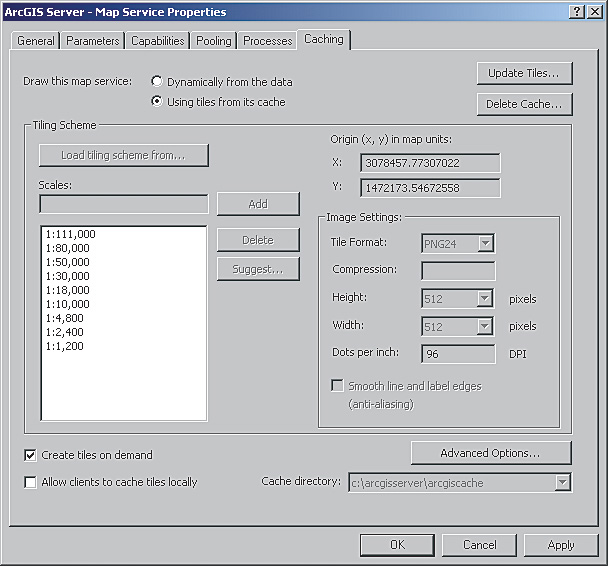This screenshot has height=566, width=608.
Task: Click the Suggest scales button
Action: click(x=258, y=269)
